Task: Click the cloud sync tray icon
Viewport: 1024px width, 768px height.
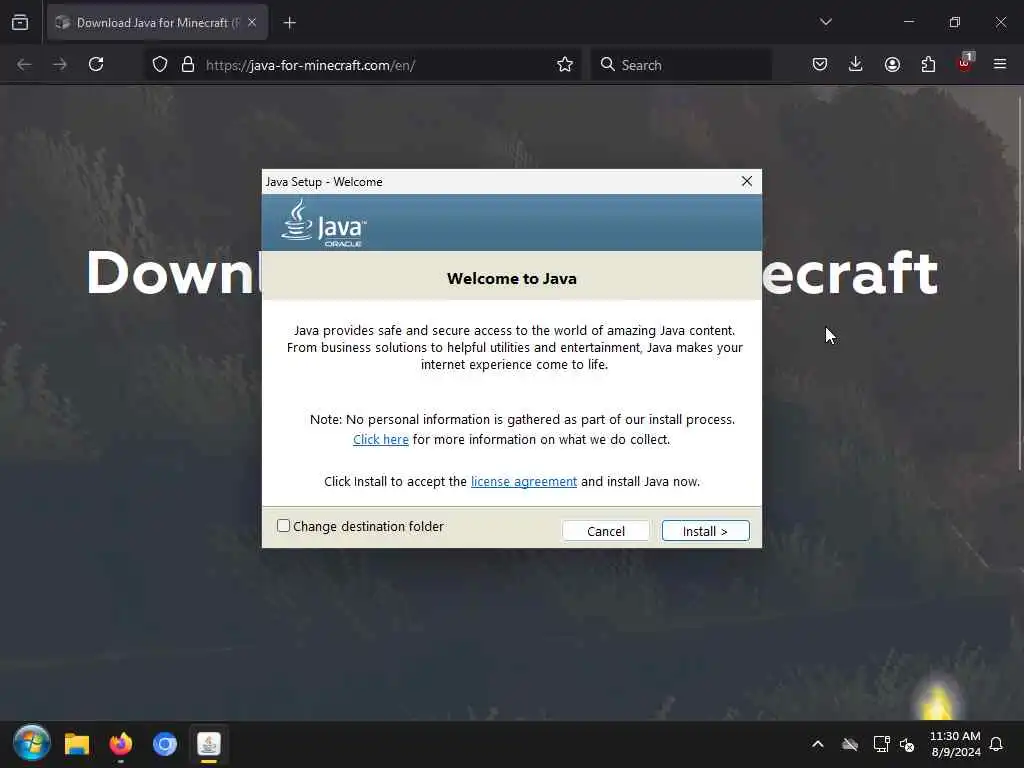Action: pos(850,744)
